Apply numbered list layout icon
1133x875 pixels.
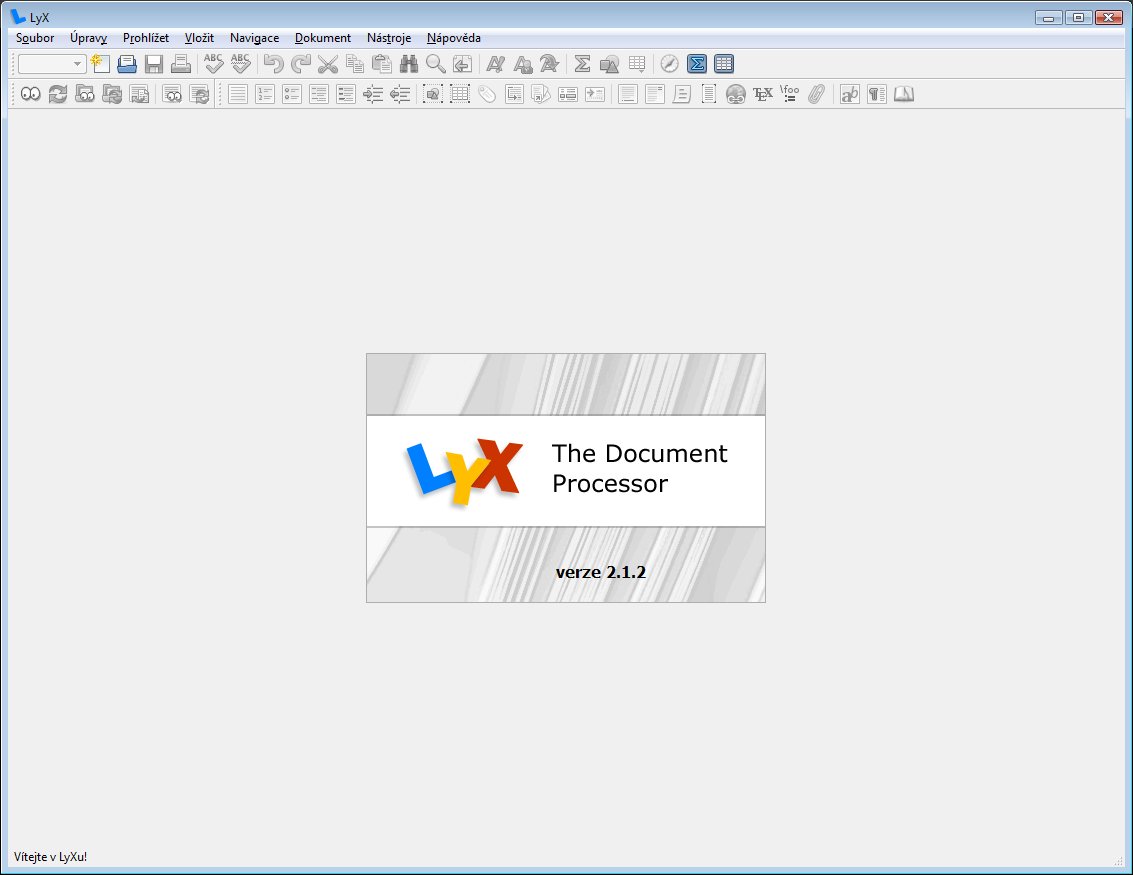click(x=264, y=94)
